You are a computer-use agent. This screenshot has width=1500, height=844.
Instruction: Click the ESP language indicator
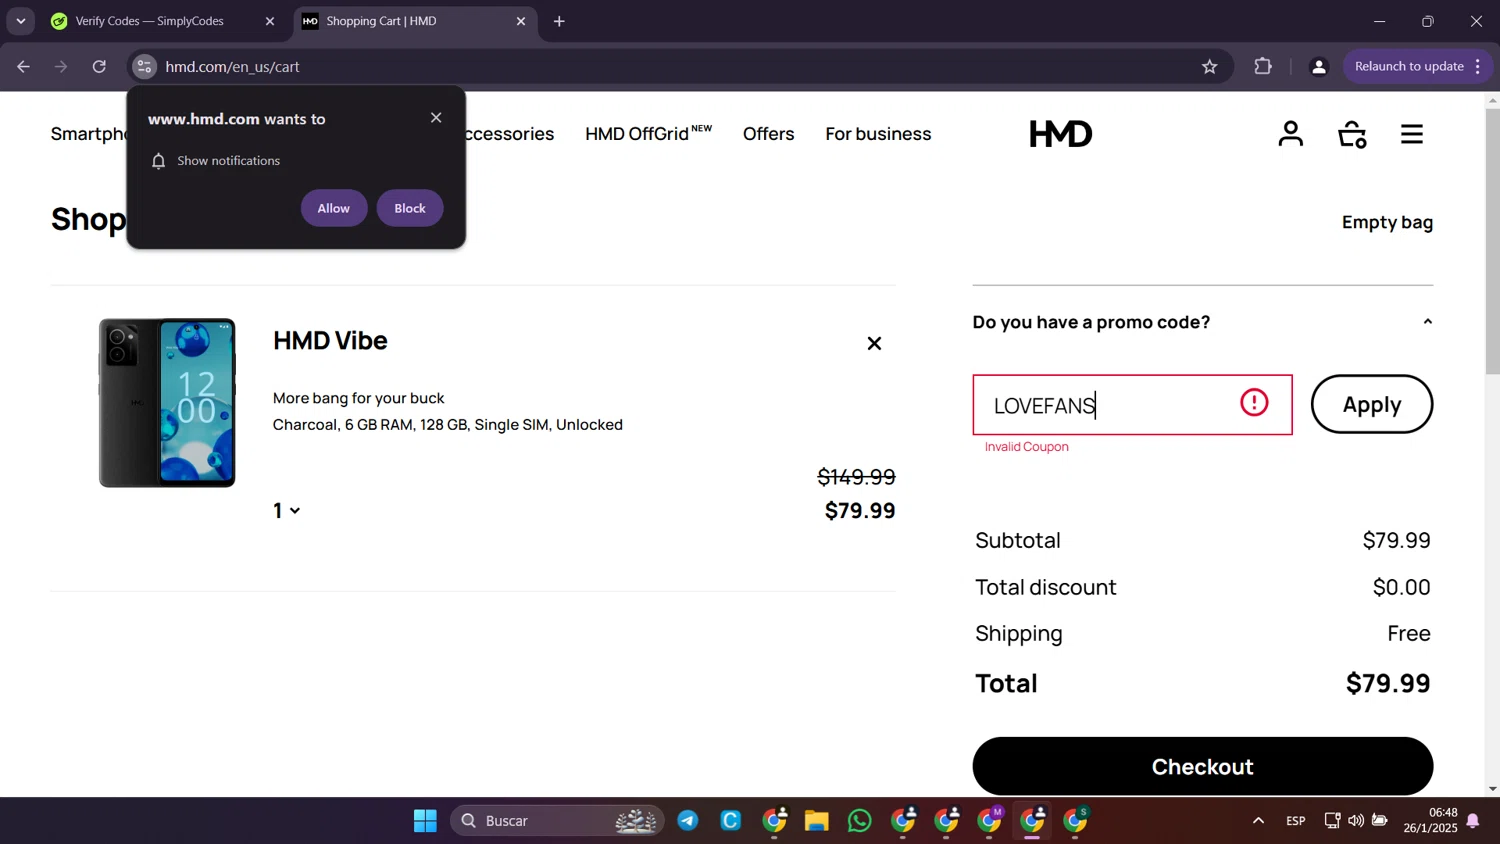pos(1295,821)
